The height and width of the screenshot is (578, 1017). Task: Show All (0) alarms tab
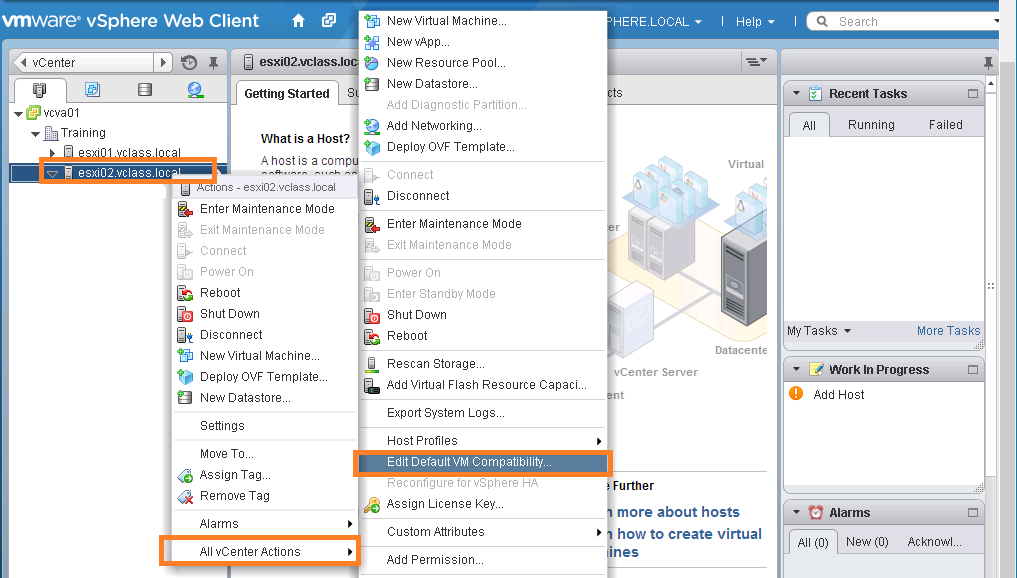pos(813,543)
